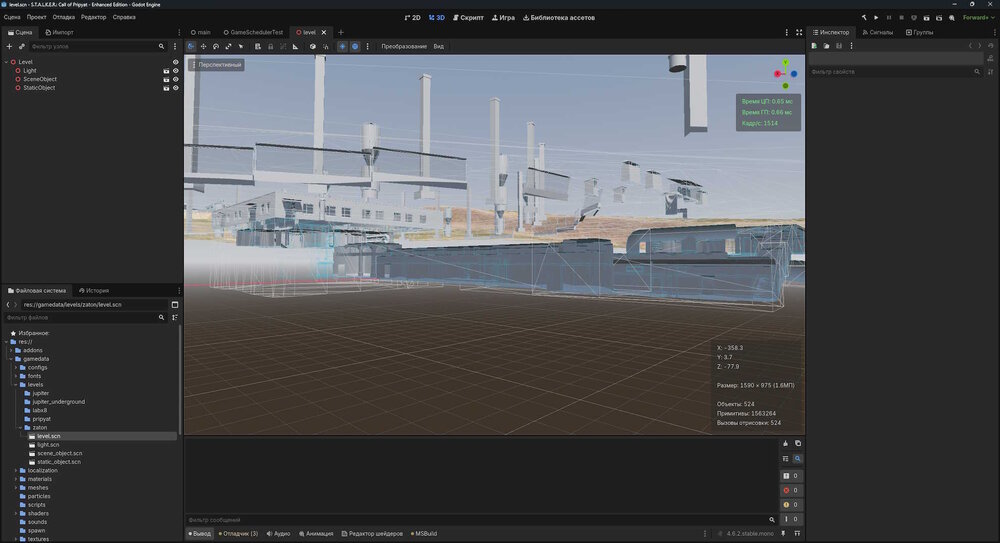Image resolution: width=1000 pixels, height=543 pixels.
Task: Toggle split mode in the FileSystem dock
Action: tap(175, 305)
